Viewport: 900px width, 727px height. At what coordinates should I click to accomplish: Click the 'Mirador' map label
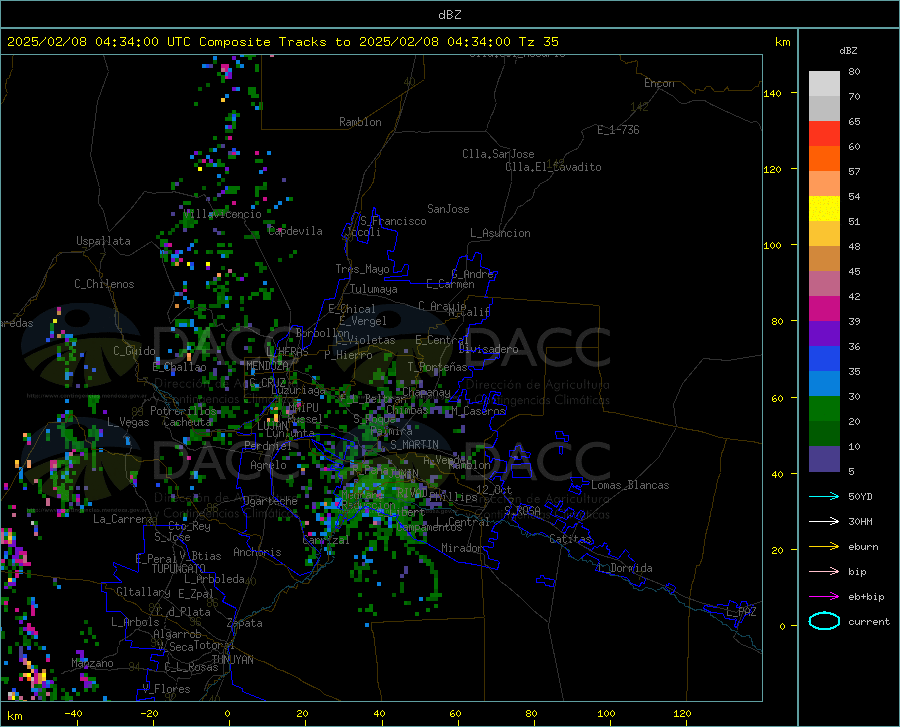click(x=462, y=548)
